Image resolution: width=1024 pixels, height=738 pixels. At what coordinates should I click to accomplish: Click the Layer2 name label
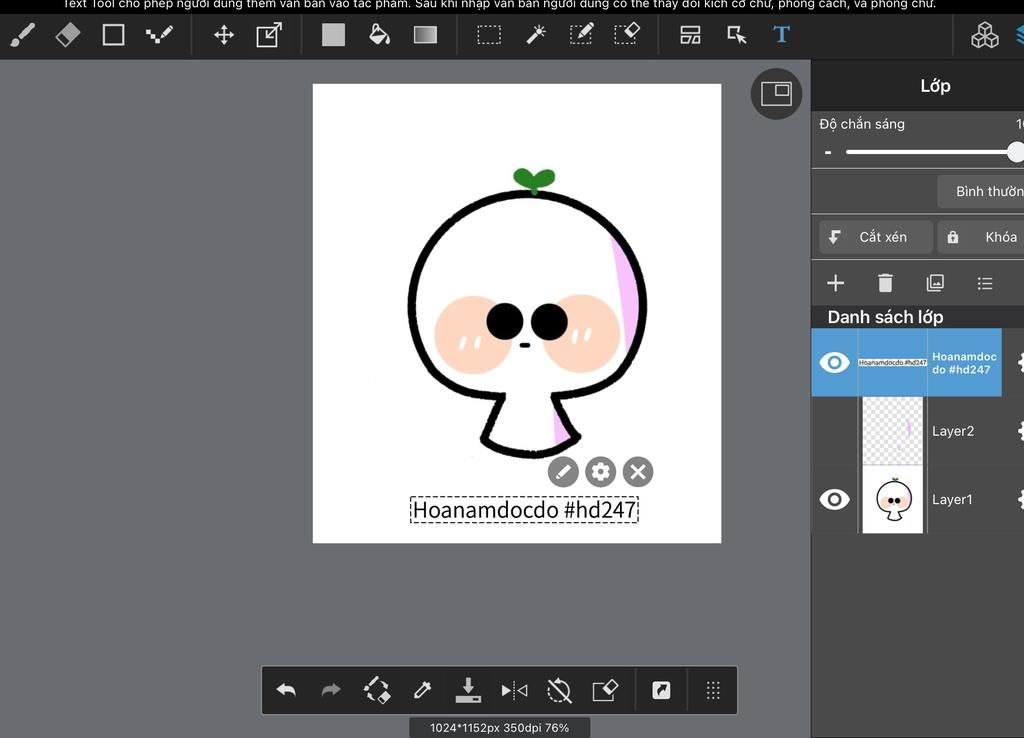click(x=953, y=431)
